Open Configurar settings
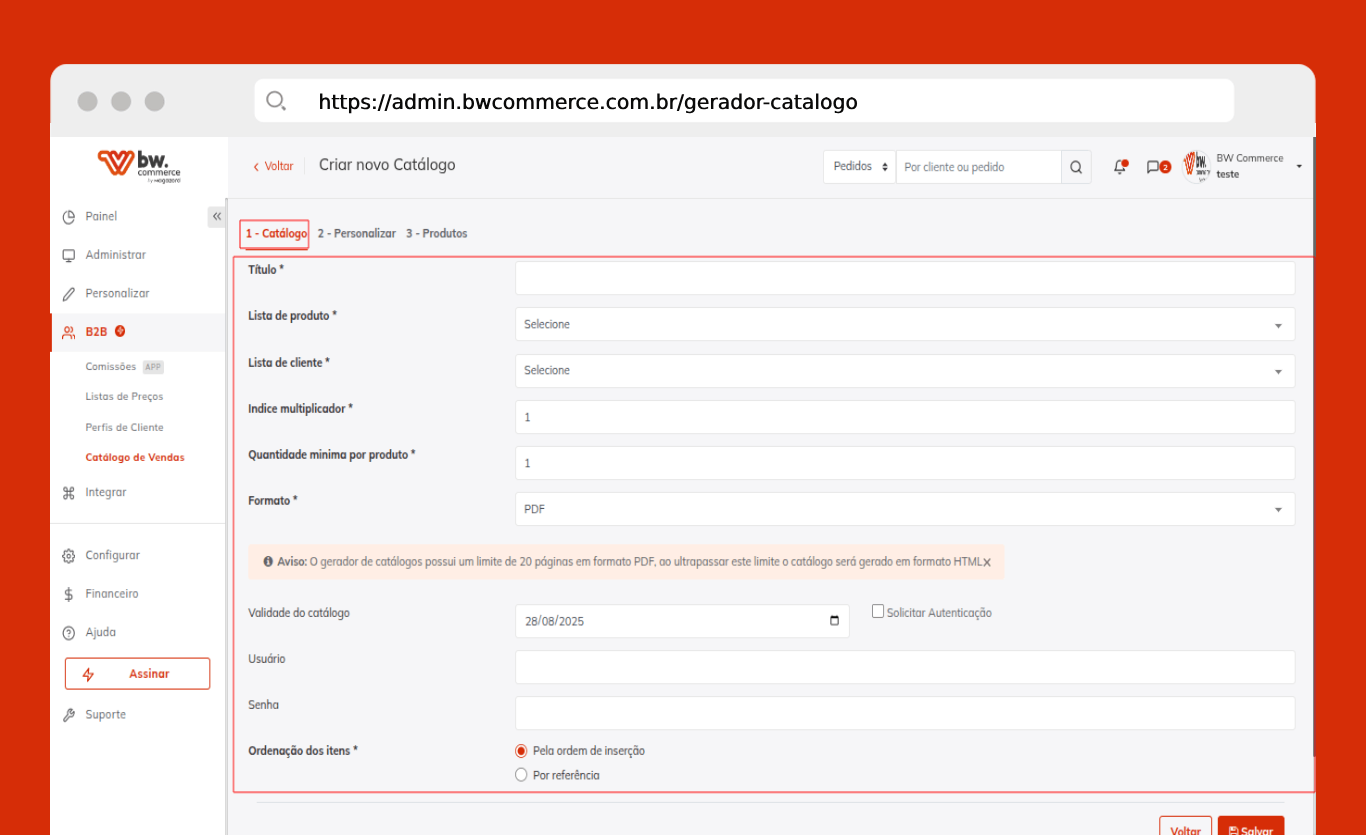Image resolution: width=1366 pixels, height=835 pixels. point(112,555)
